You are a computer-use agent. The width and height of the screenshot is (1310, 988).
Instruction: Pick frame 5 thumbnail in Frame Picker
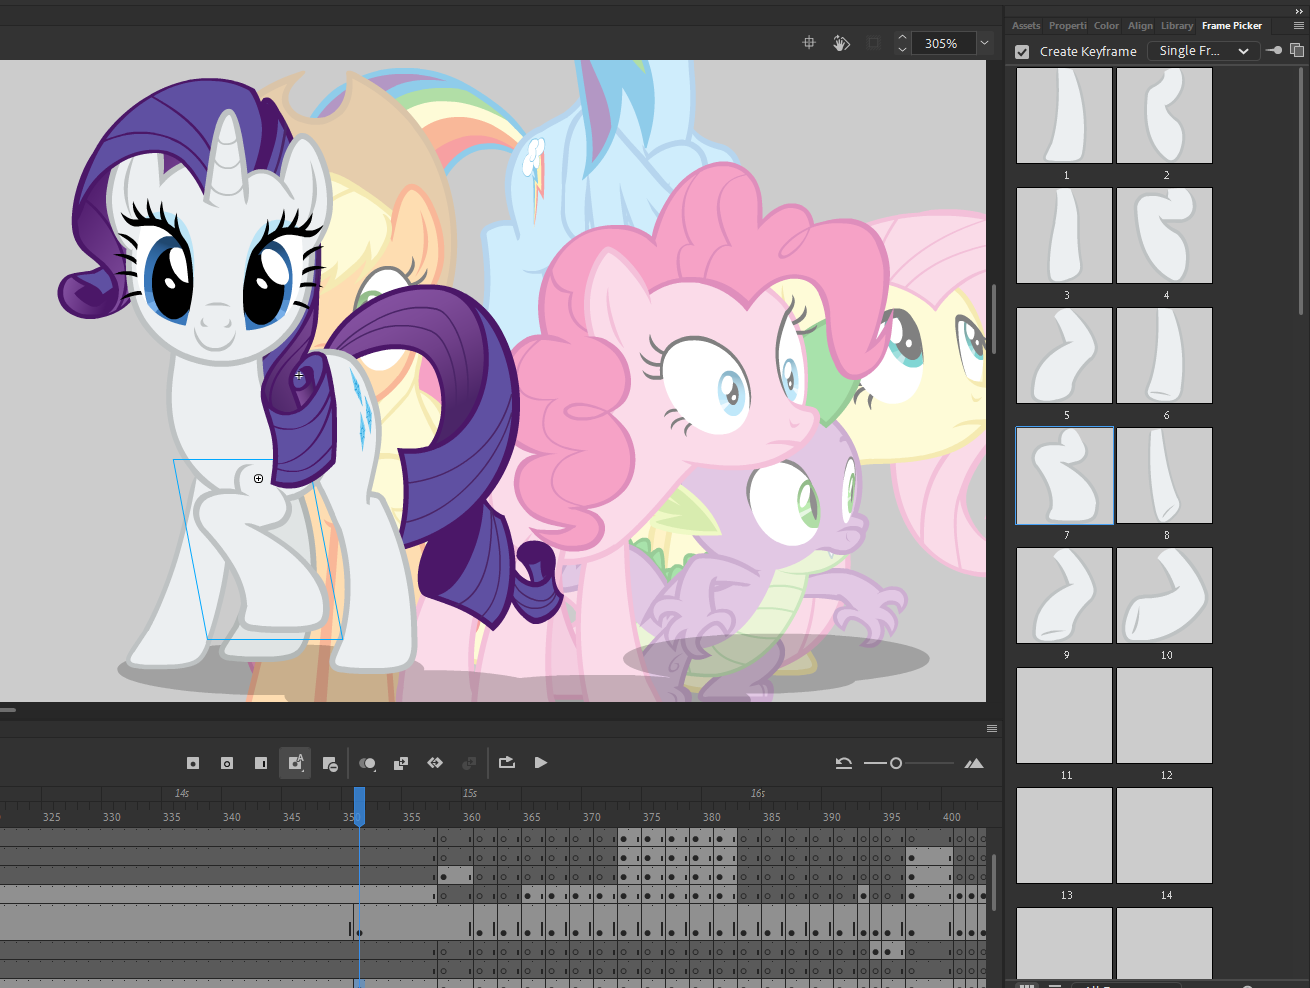tap(1065, 355)
